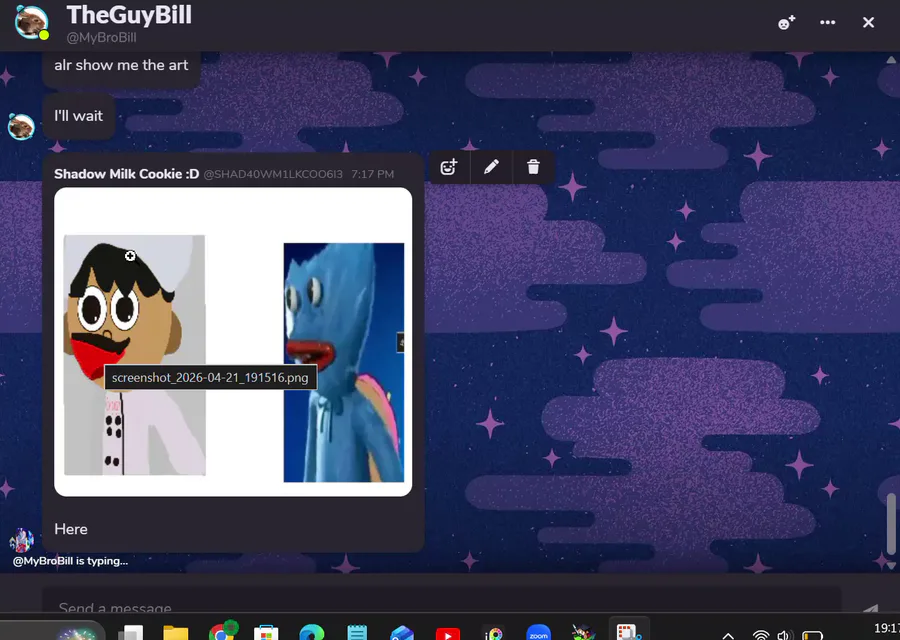
Task: Open the battery status icon in tray
Action: tap(813, 635)
